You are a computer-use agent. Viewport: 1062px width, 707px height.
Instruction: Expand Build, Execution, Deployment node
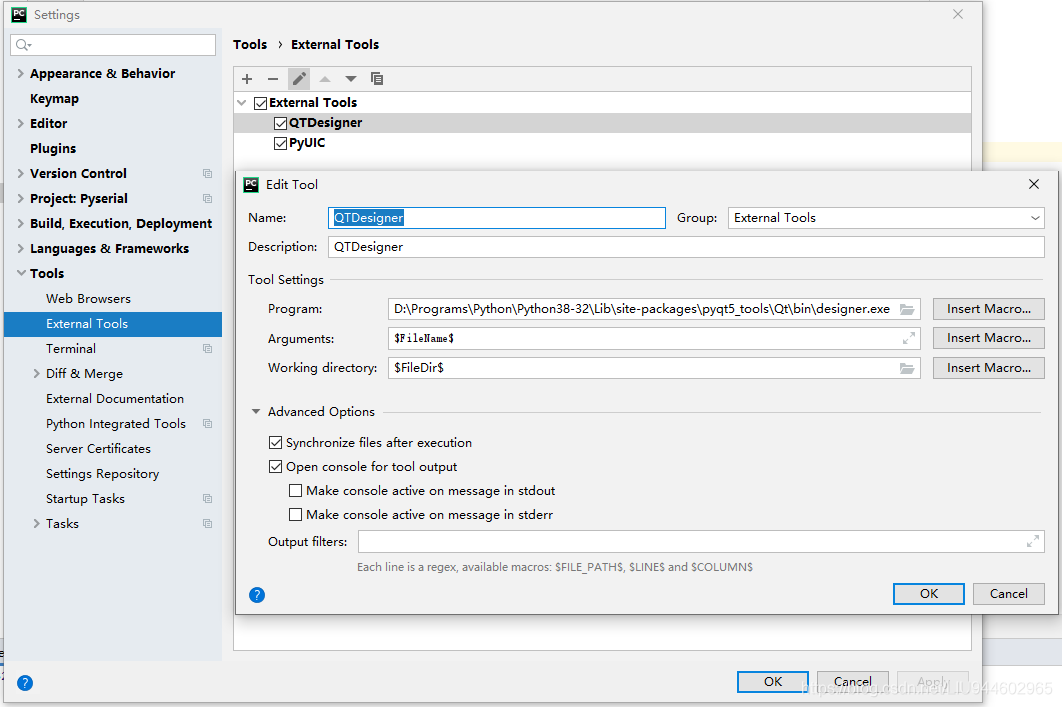coord(20,223)
